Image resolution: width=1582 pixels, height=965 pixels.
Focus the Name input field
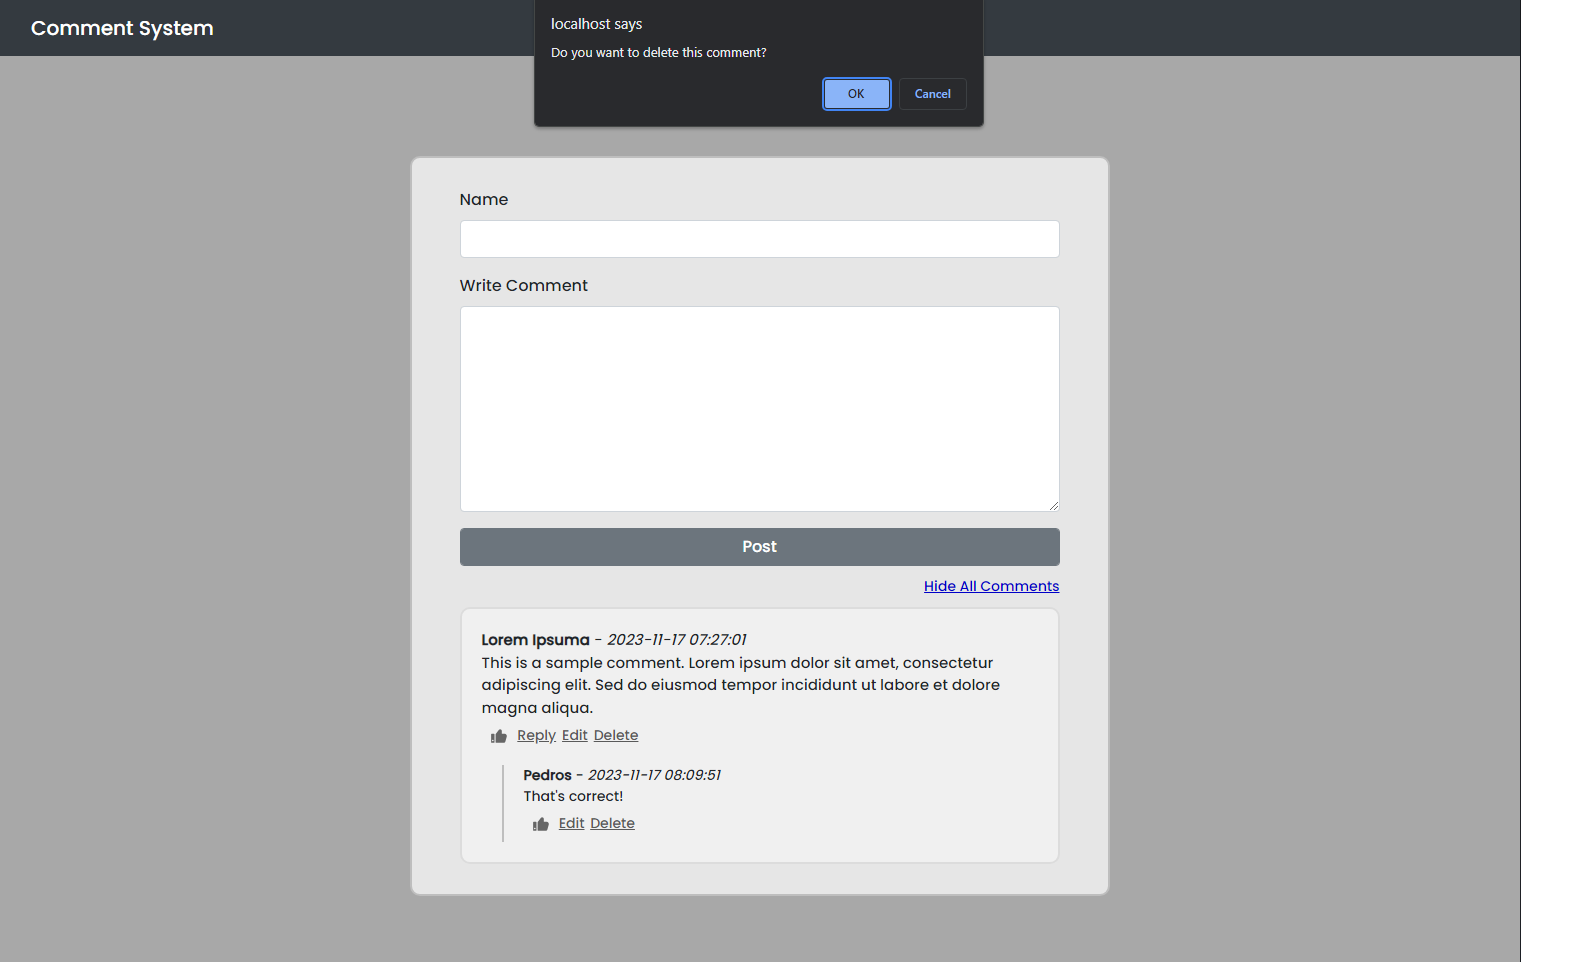click(x=759, y=239)
